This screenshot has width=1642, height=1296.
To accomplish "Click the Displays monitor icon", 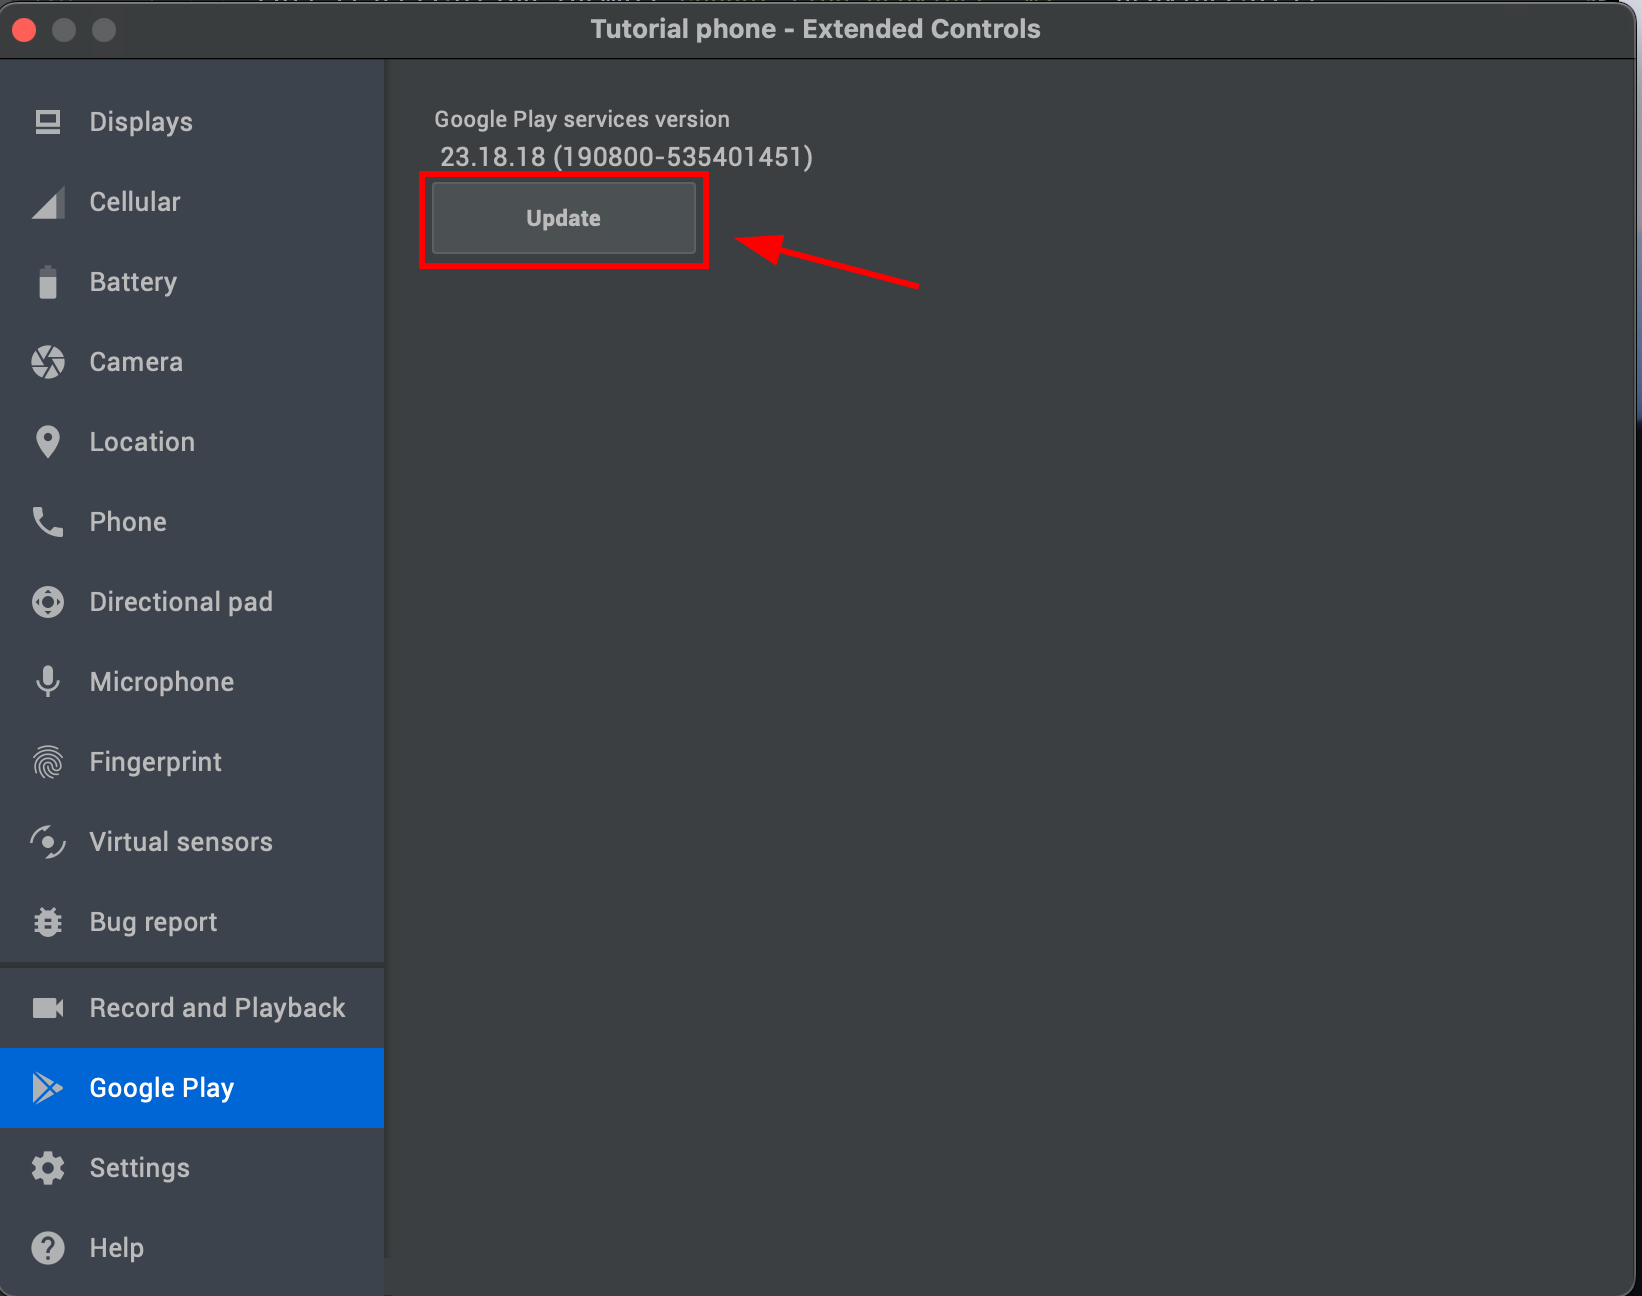I will point(47,122).
